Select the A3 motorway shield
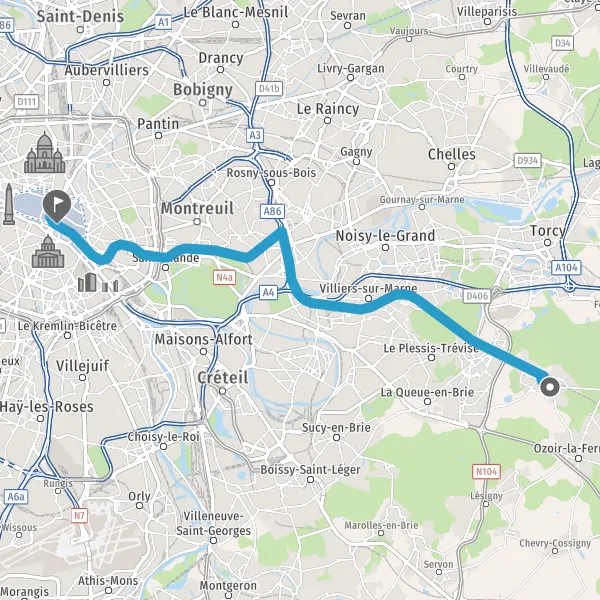Viewport: 600px width, 600px height. [255, 135]
